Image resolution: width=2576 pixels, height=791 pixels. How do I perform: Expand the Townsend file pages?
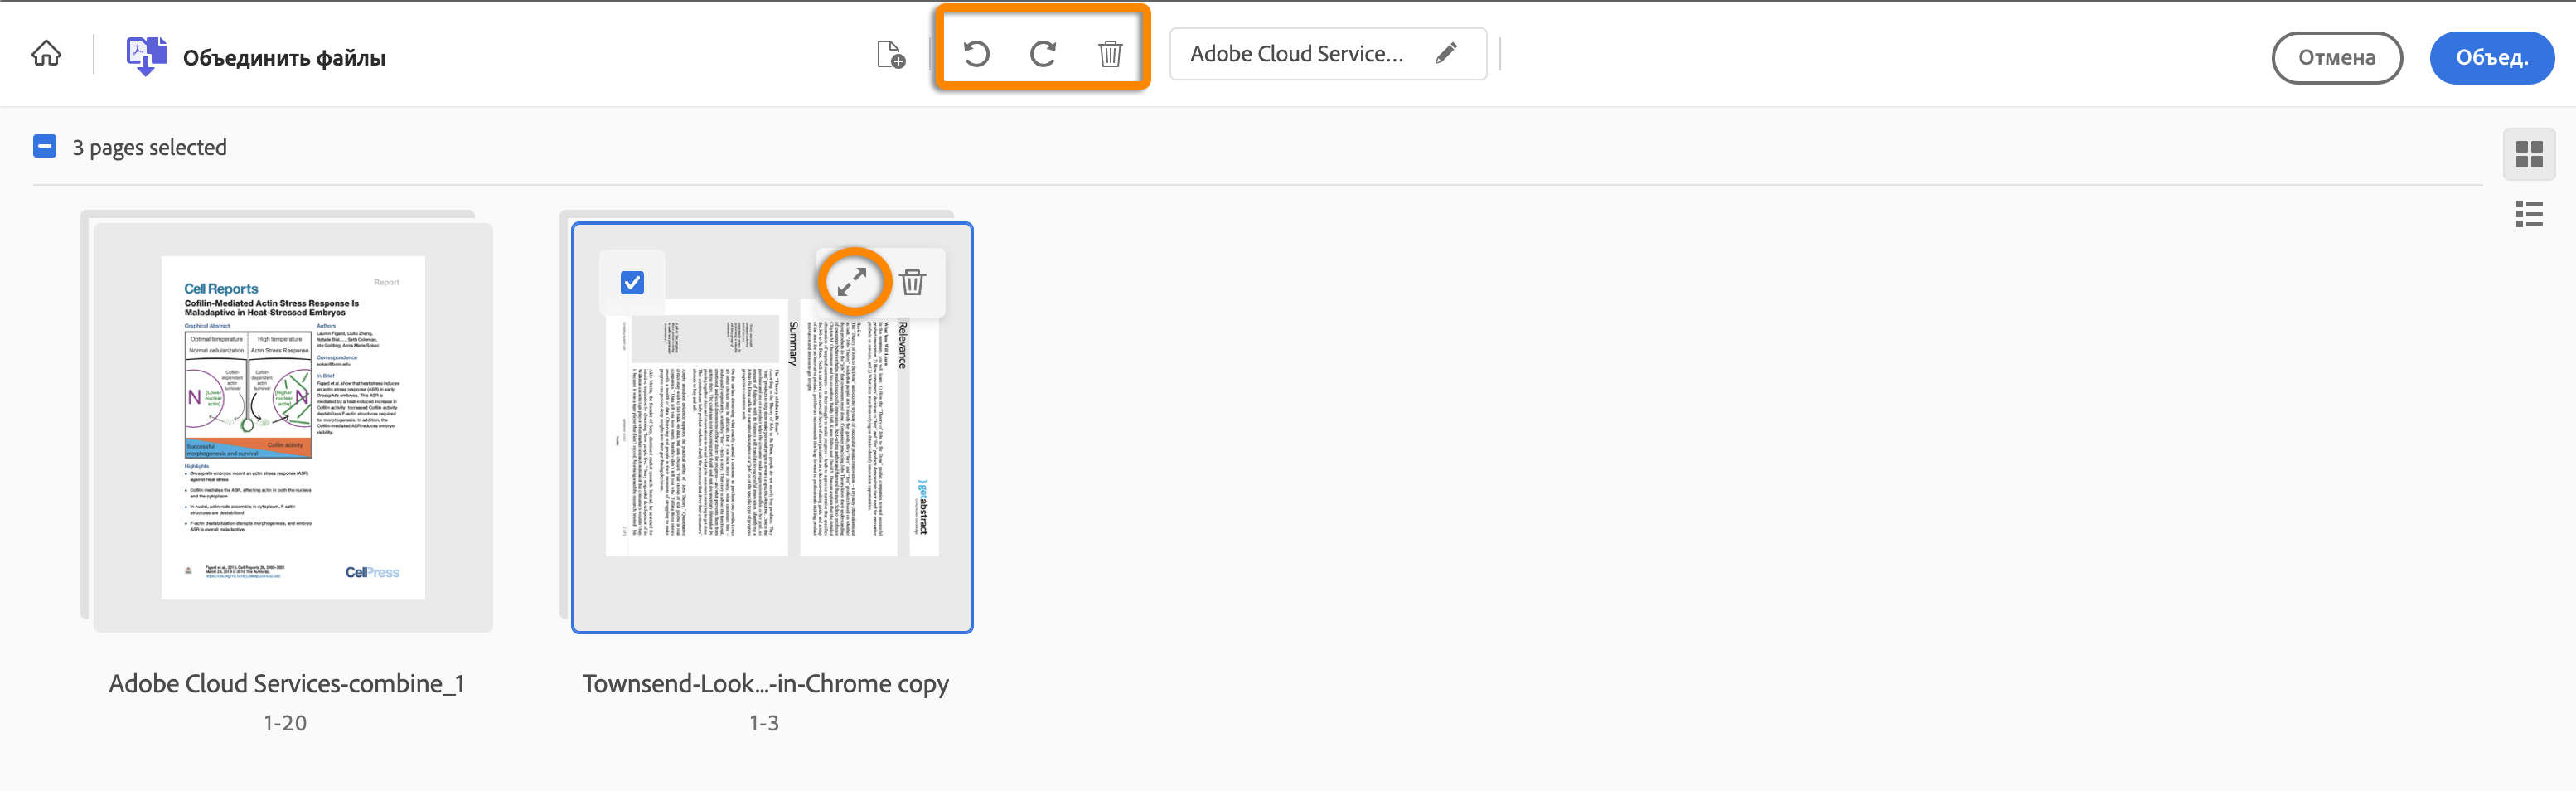coord(852,282)
